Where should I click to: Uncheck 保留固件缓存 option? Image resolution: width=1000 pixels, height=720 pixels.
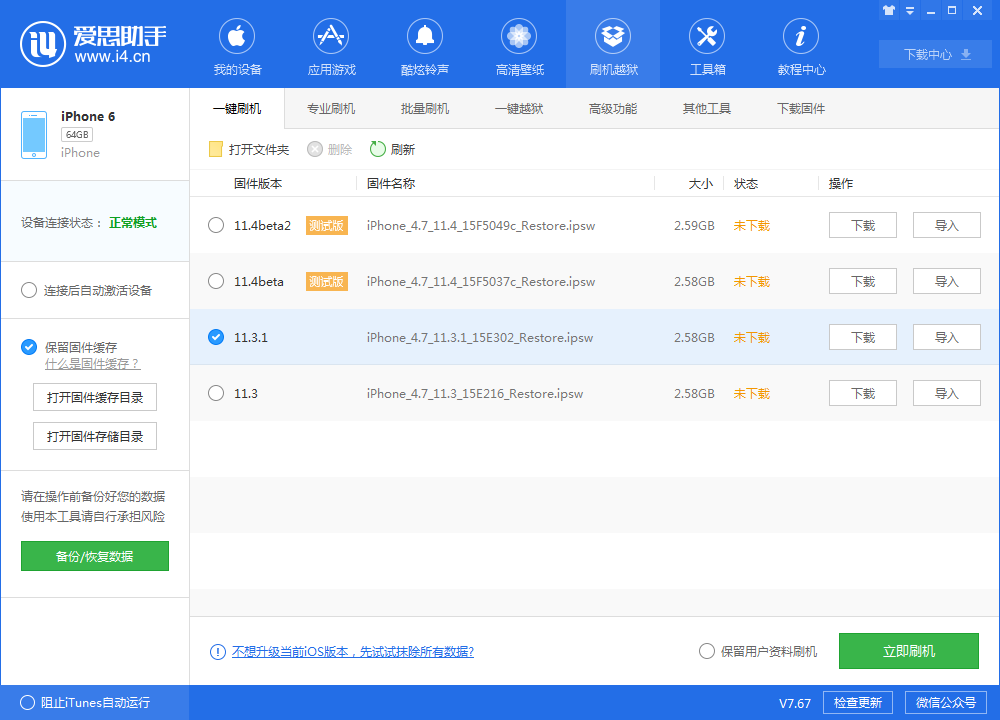pyautogui.click(x=29, y=347)
